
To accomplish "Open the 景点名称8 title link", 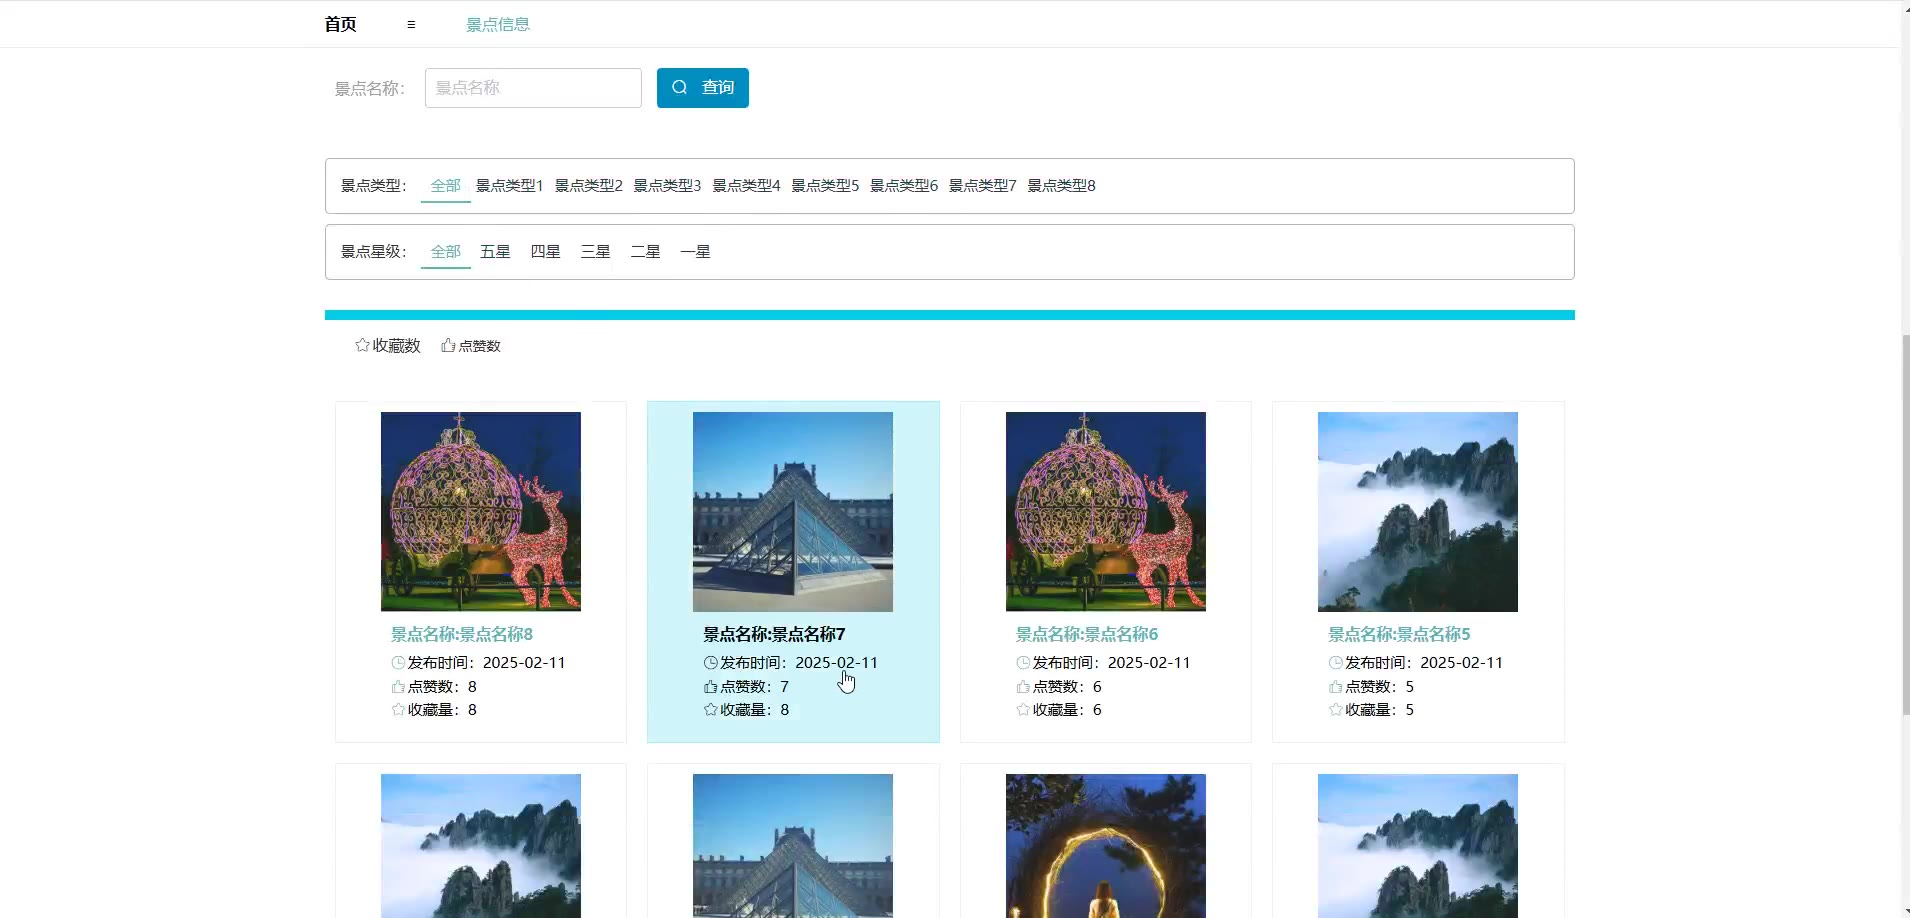I will coord(461,634).
